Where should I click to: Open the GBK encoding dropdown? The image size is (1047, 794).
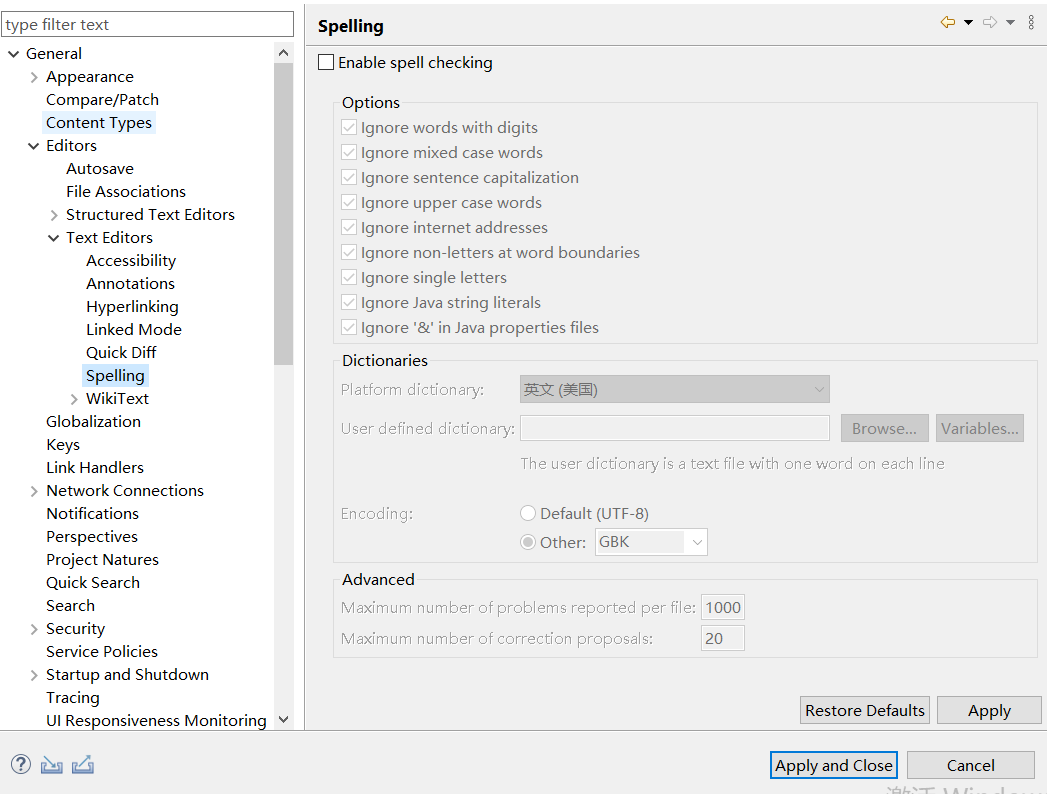tap(651, 542)
